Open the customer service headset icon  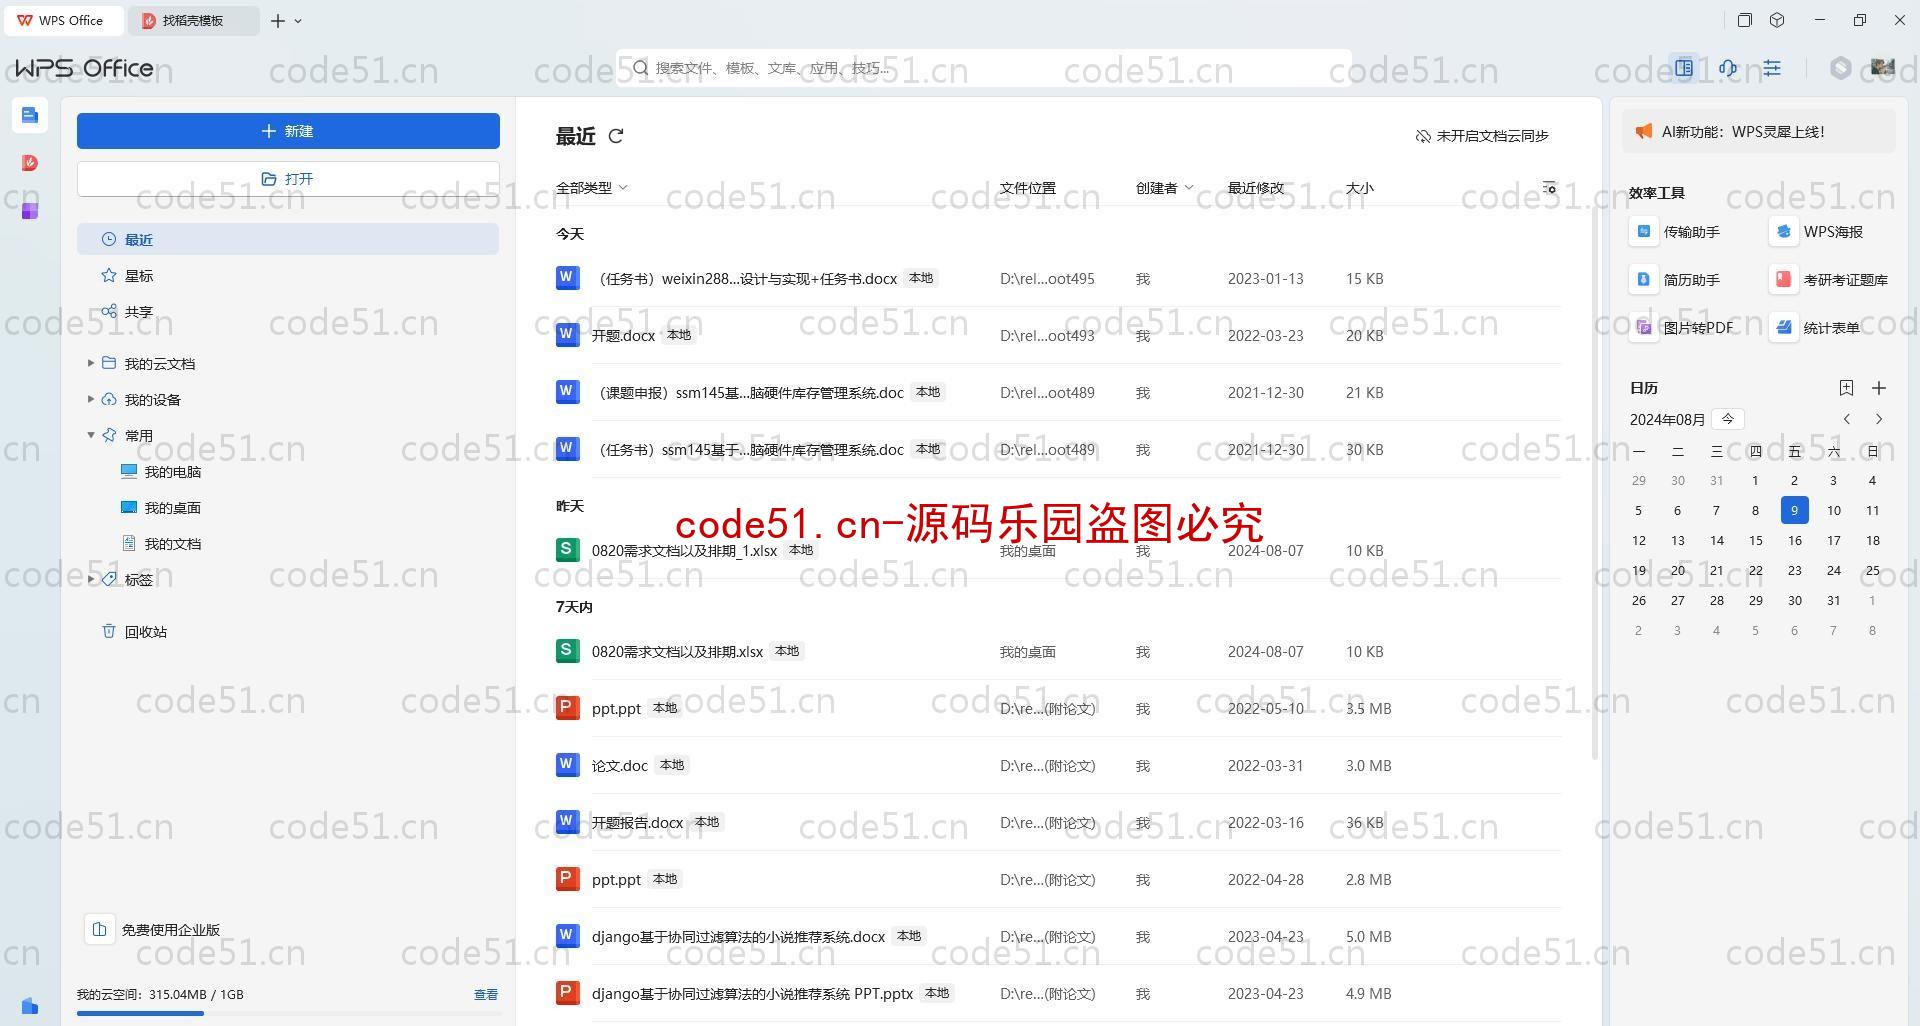pyautogui.click(x=1728, y=68)
